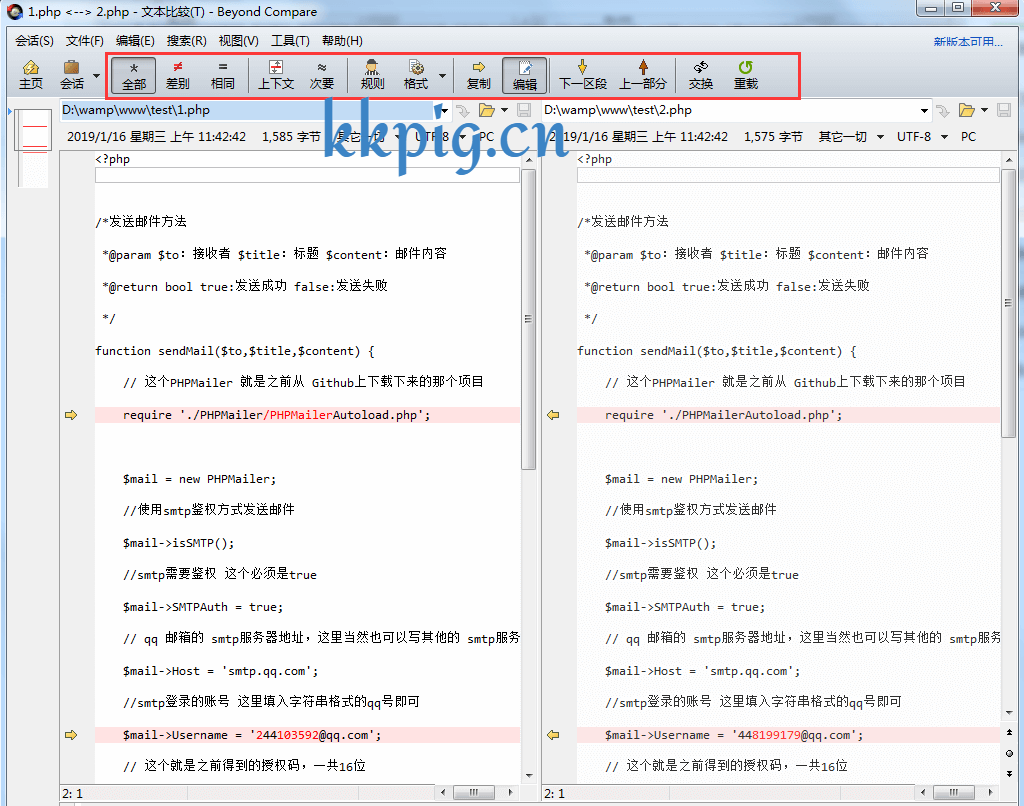Click the 2.php pane vertical scrollbar thumb
1024x806 pixels.
(1009, 303)
